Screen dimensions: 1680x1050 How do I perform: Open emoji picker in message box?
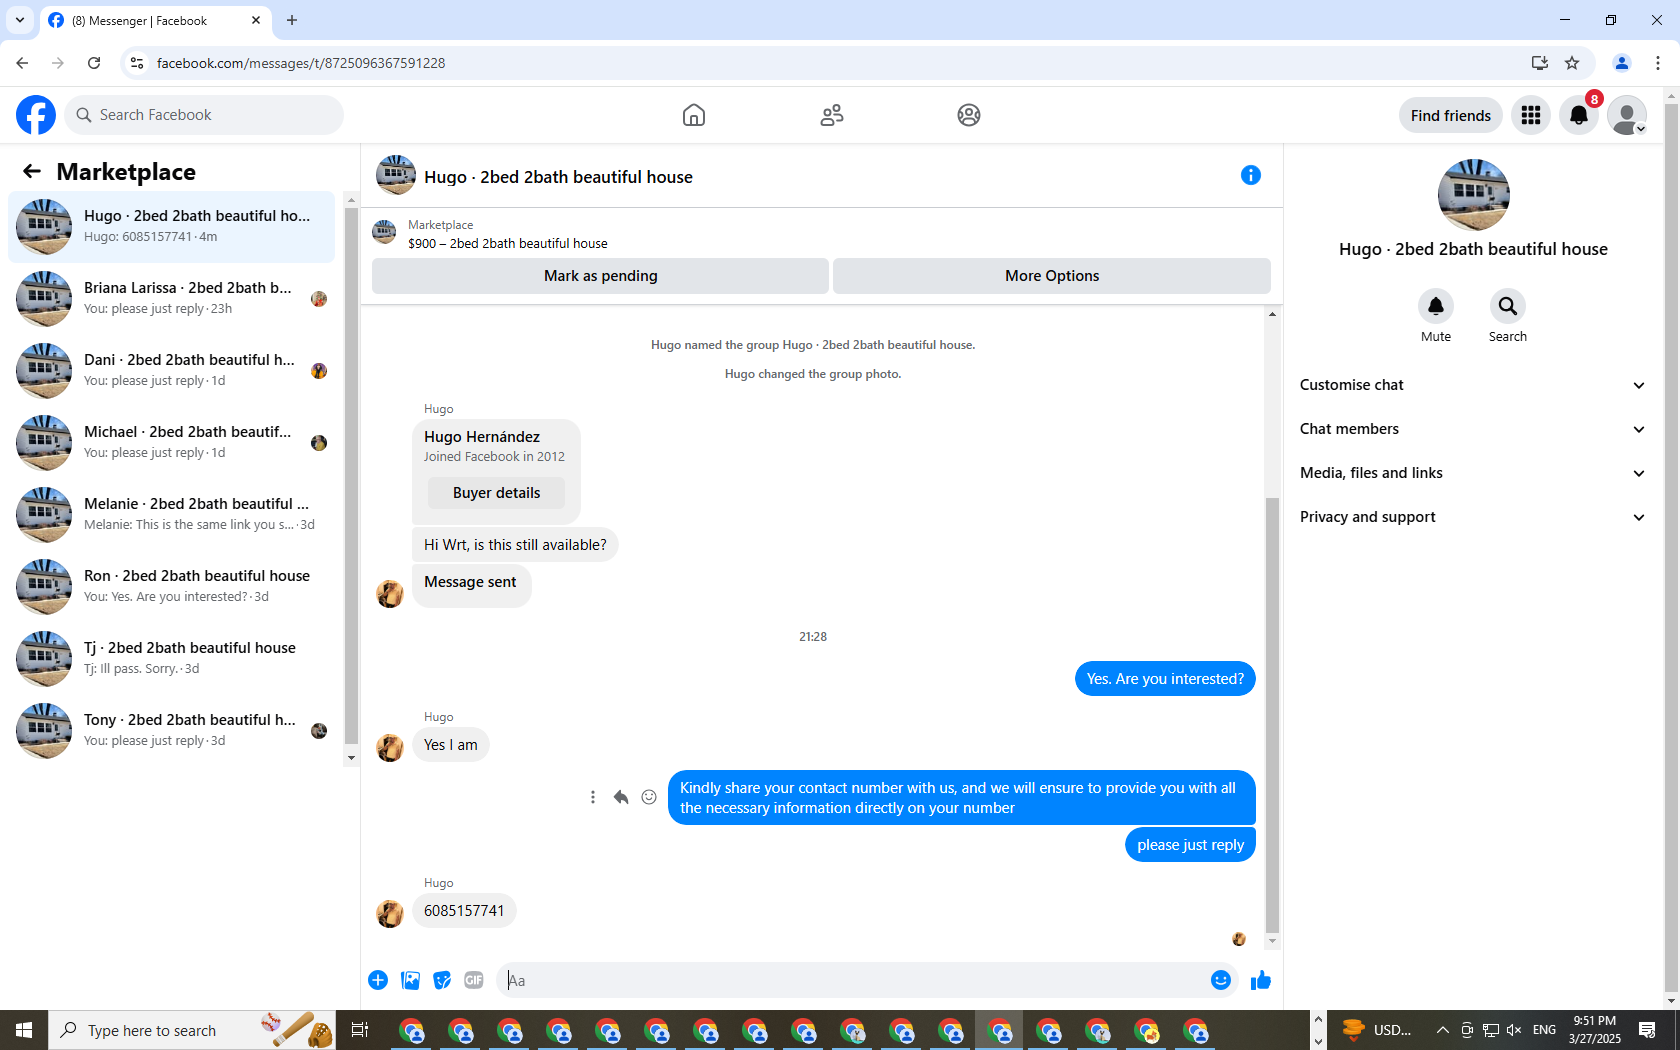(1221, 980)
